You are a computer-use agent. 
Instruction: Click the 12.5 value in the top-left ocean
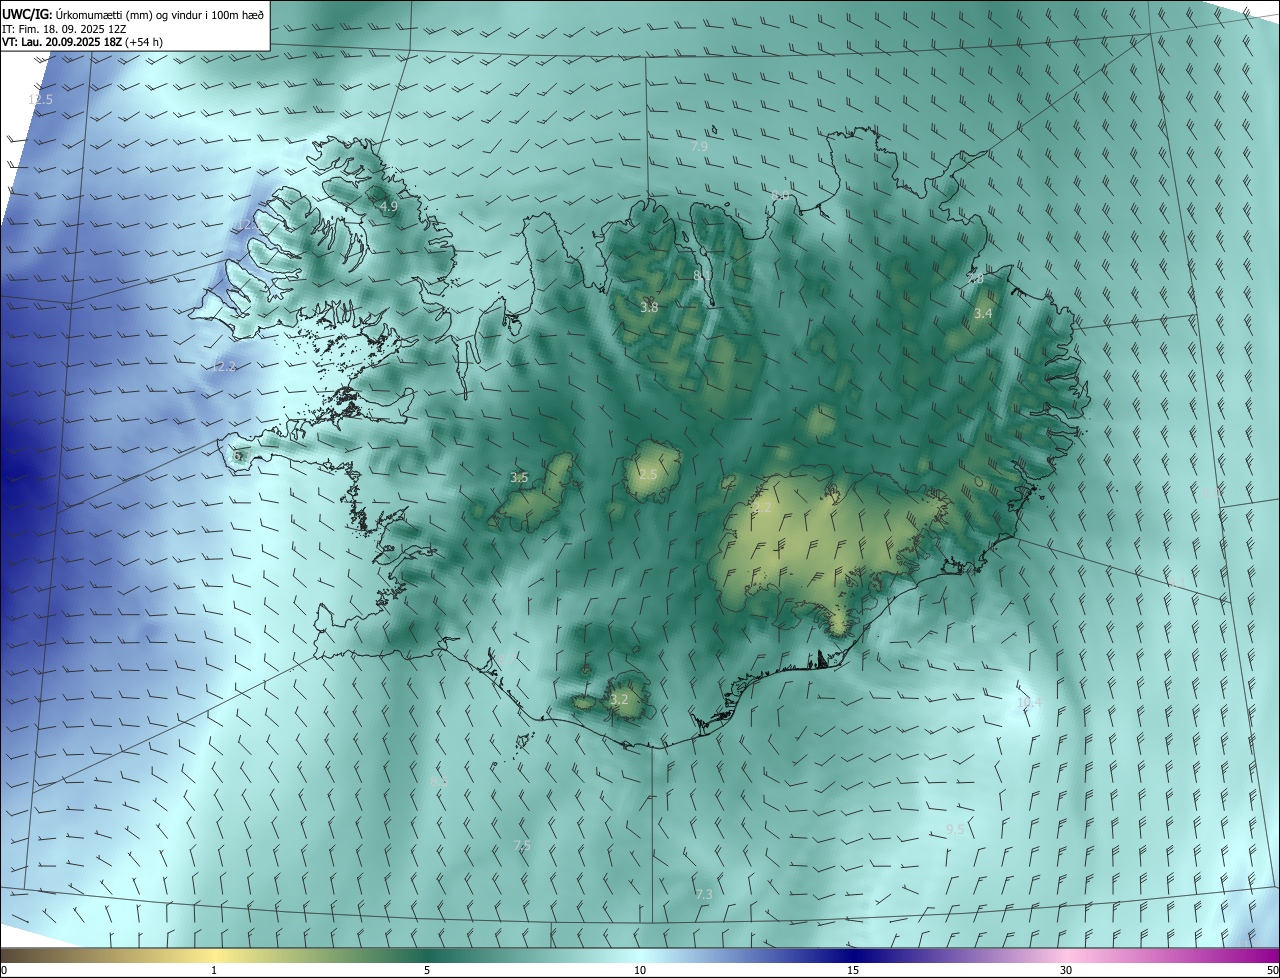point(41,100)
